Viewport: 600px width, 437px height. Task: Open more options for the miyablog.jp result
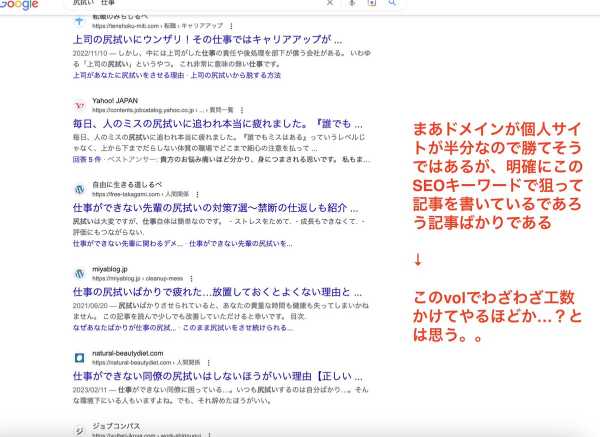point(191,279)
